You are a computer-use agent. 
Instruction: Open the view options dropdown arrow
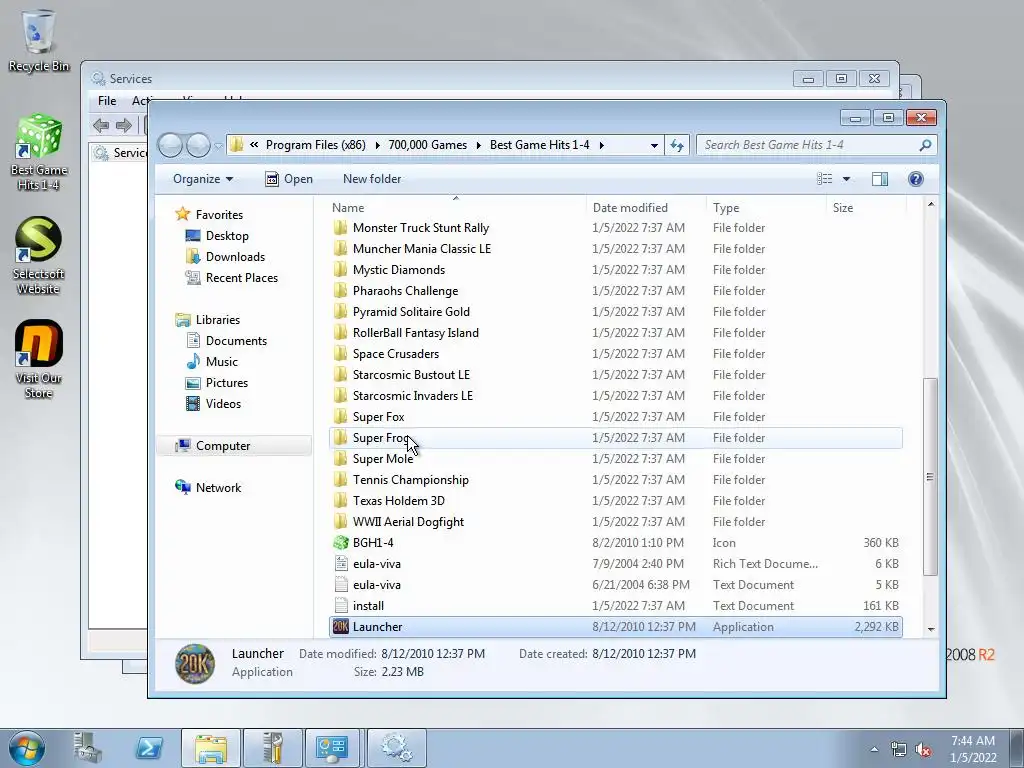tap(846, 179)
